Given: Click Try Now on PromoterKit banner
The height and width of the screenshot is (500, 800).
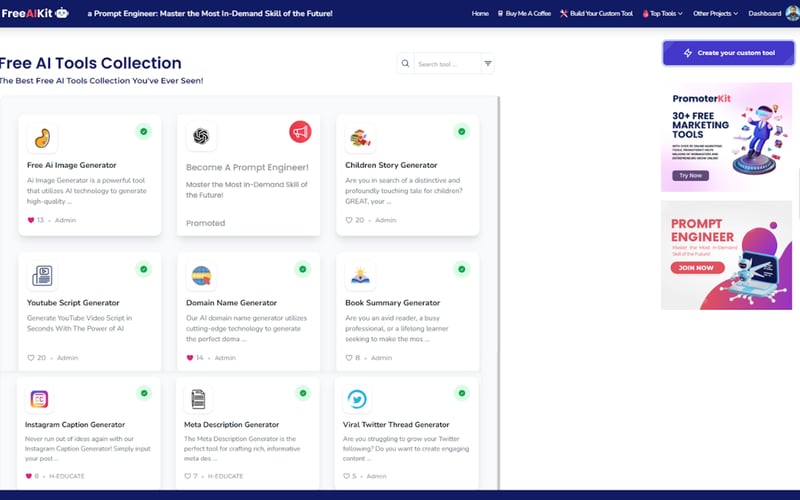Looking at the screenshot, I should pyautogui.click(x=690, y=176).
